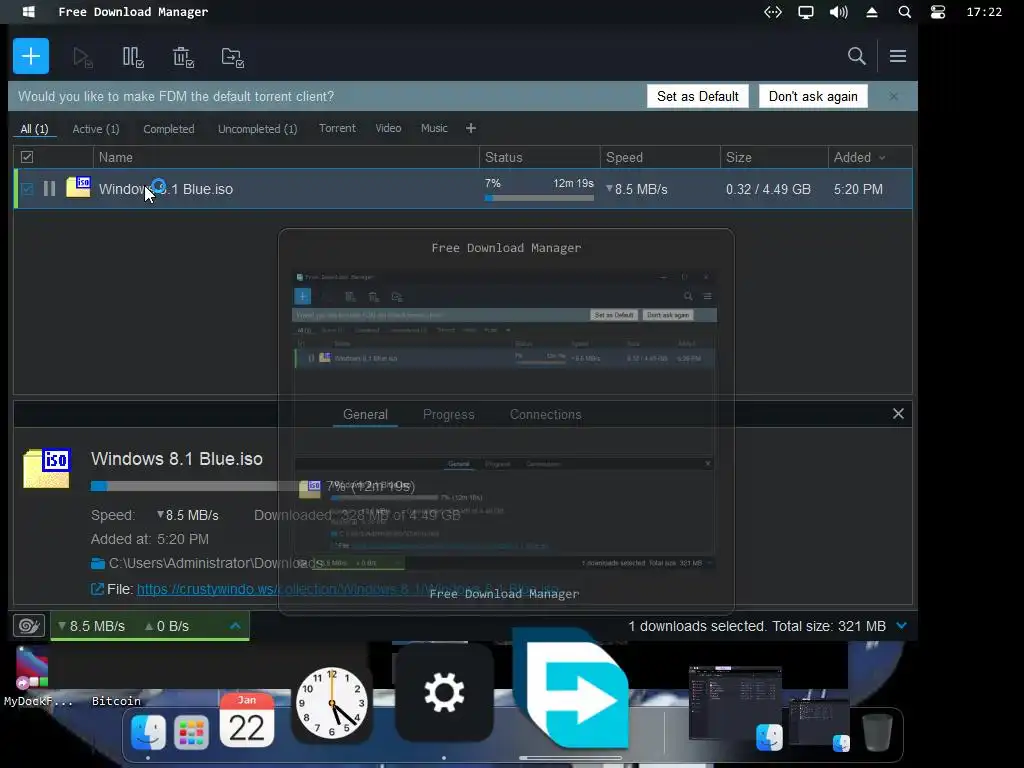This screenshot has width=1024, height=768.
Task: Expand the speed panel chevron in status bar
Action: tap(235, 626)
